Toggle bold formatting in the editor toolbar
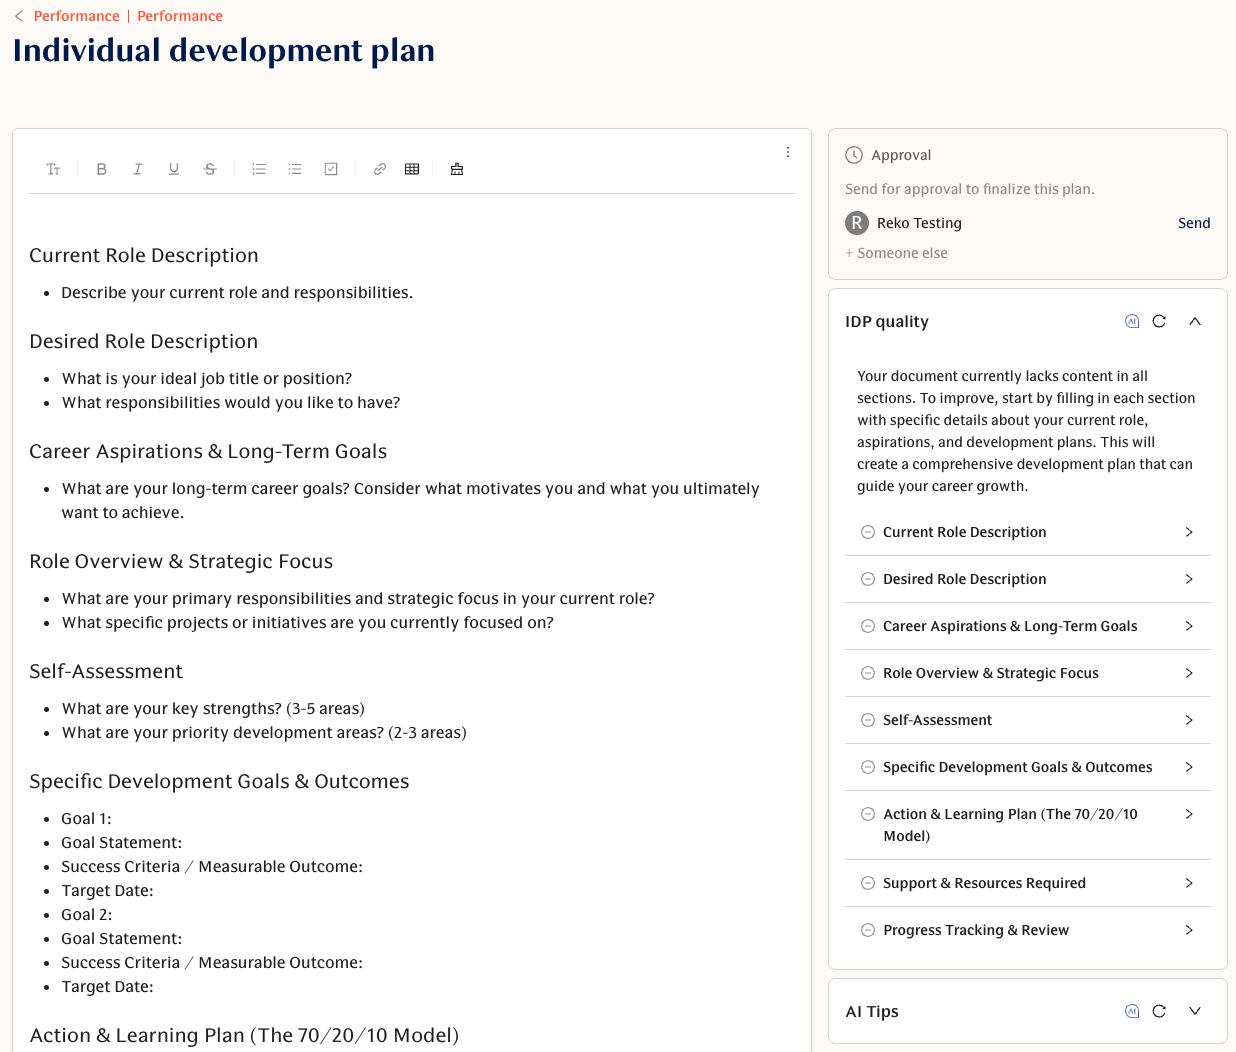Viewport: 1236px width, 1052px height. [x=101, y=168]
